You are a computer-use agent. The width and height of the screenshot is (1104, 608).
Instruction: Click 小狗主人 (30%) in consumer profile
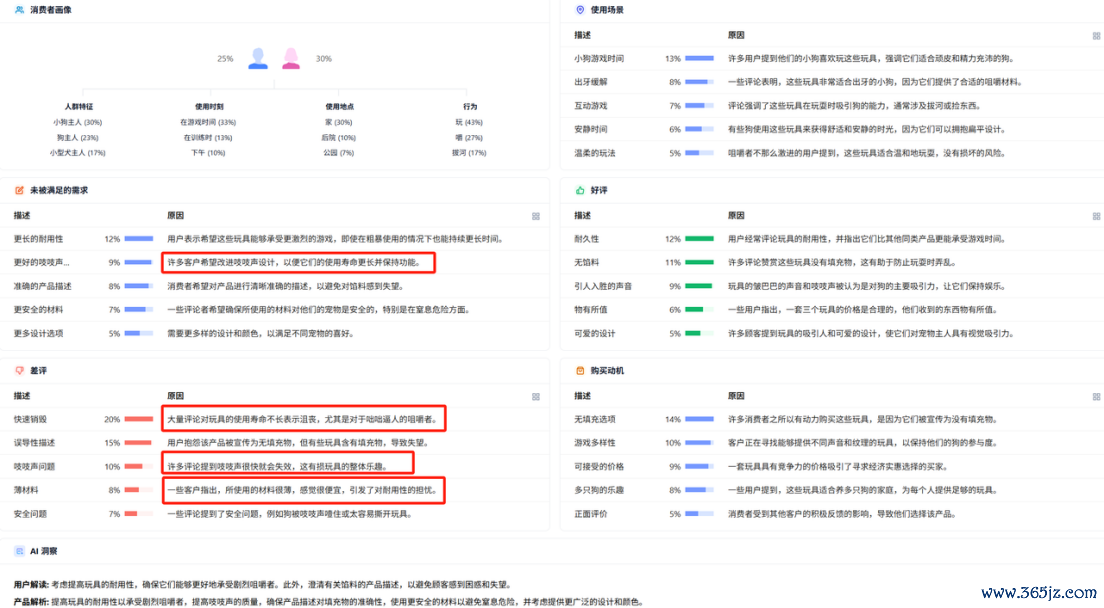77,122
